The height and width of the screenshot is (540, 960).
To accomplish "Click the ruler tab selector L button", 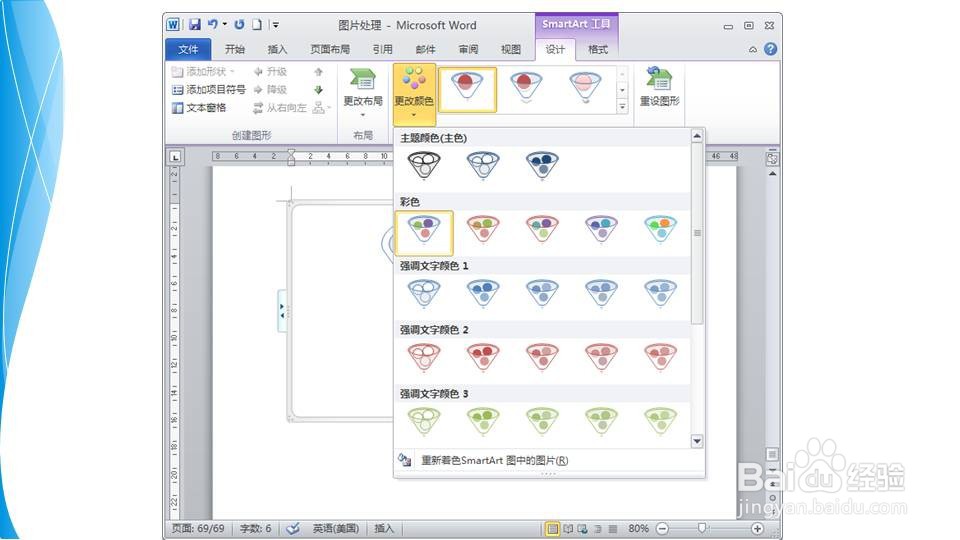I will click(176, 157).
